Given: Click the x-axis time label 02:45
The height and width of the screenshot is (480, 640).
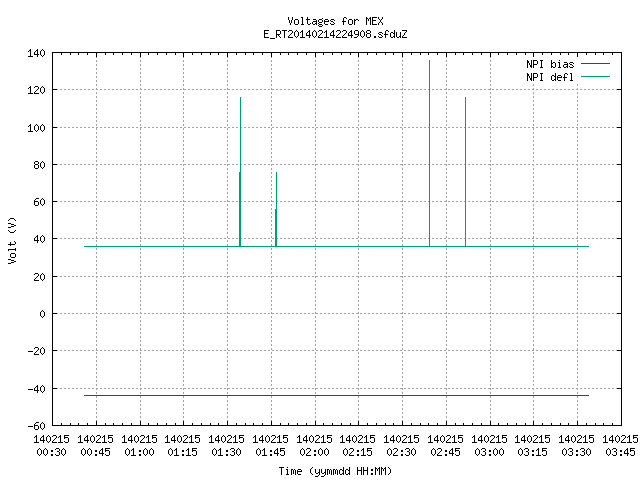Looking at the screenshot, I should pyautogui.click(x=445, y=452).
